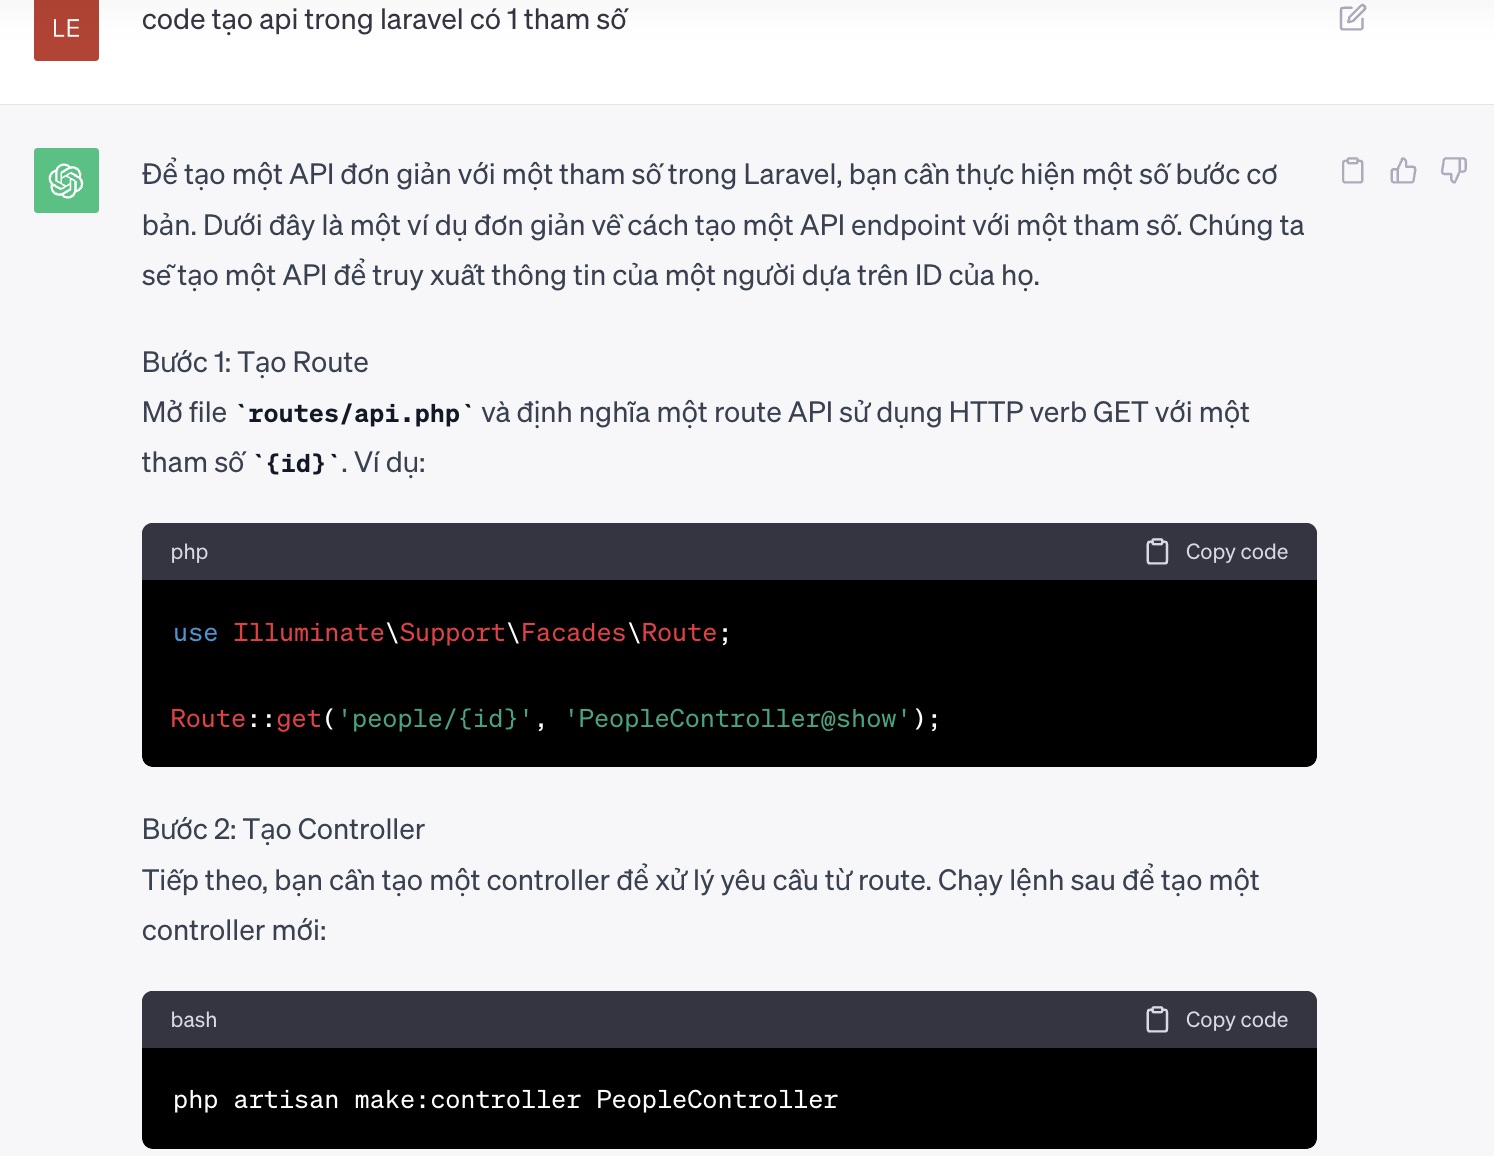The height and width of the screenshot is (1156, 1494).
Task: Give the response a thumbs down
Action: click(1453, 171)
